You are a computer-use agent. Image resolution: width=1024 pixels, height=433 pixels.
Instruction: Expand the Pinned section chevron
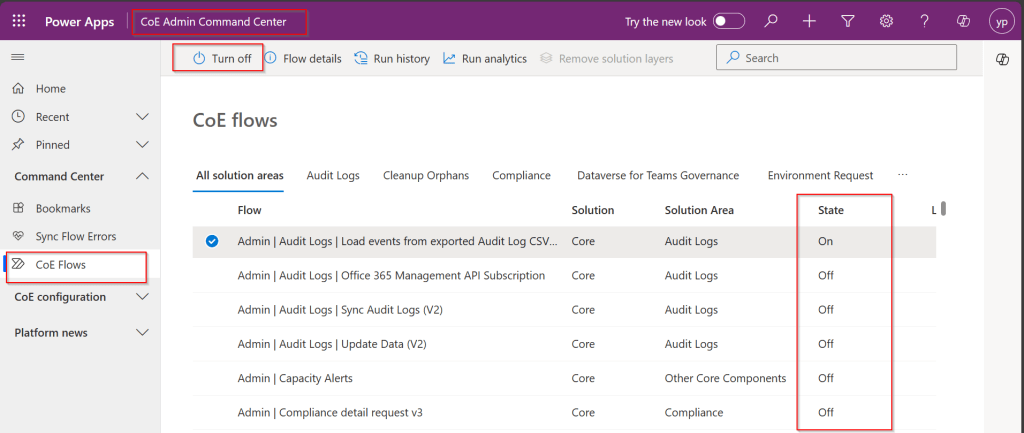tap(142, 145)
